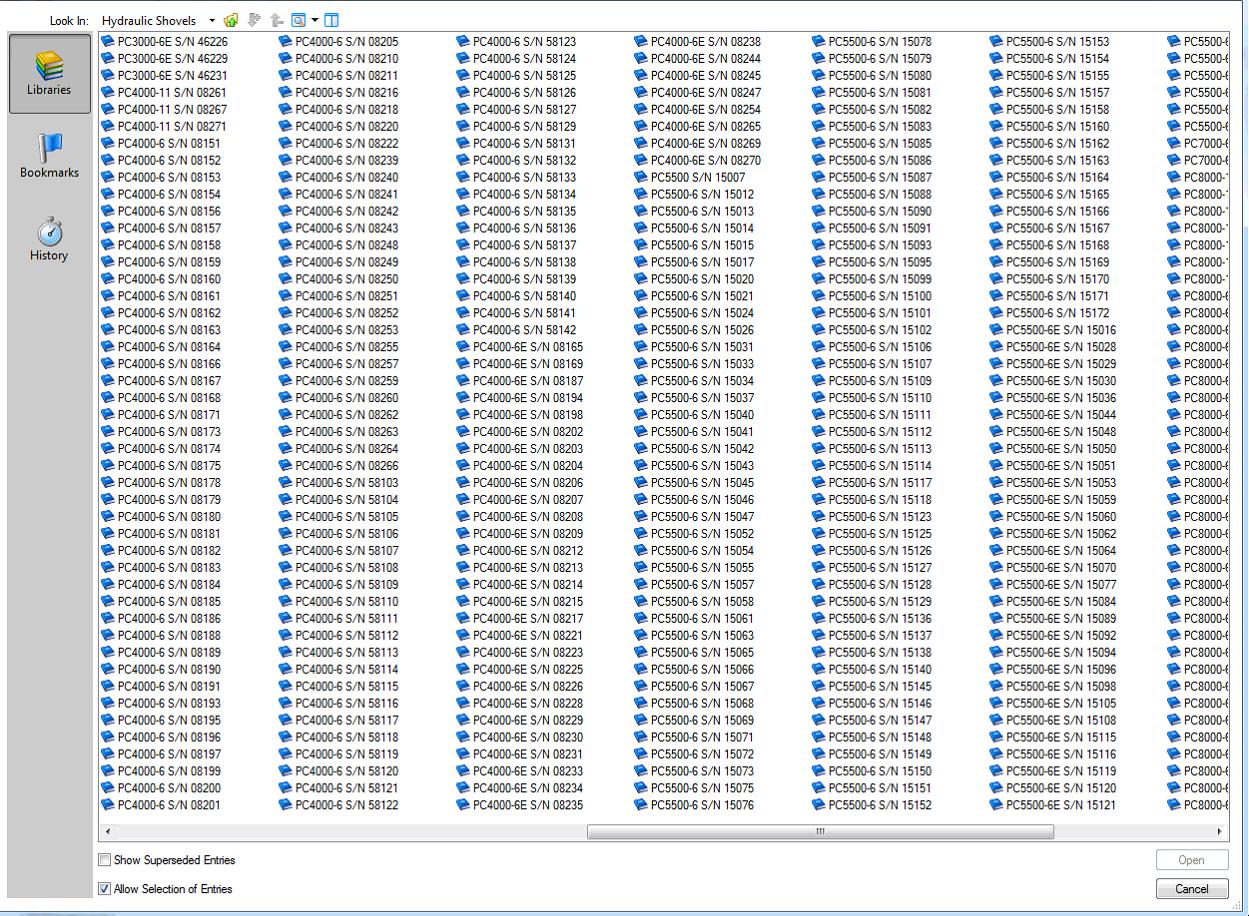Select entry PC5500-6 S/N 15164

point(1050,178)
